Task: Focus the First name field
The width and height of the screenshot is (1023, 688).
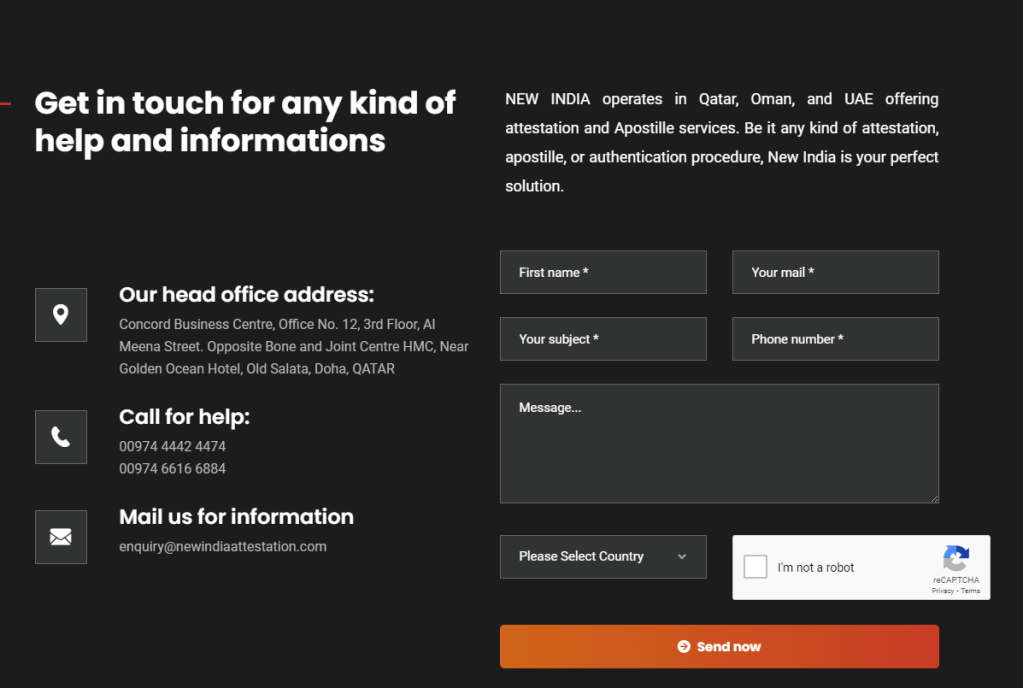Action: click(x=603, y=272)
